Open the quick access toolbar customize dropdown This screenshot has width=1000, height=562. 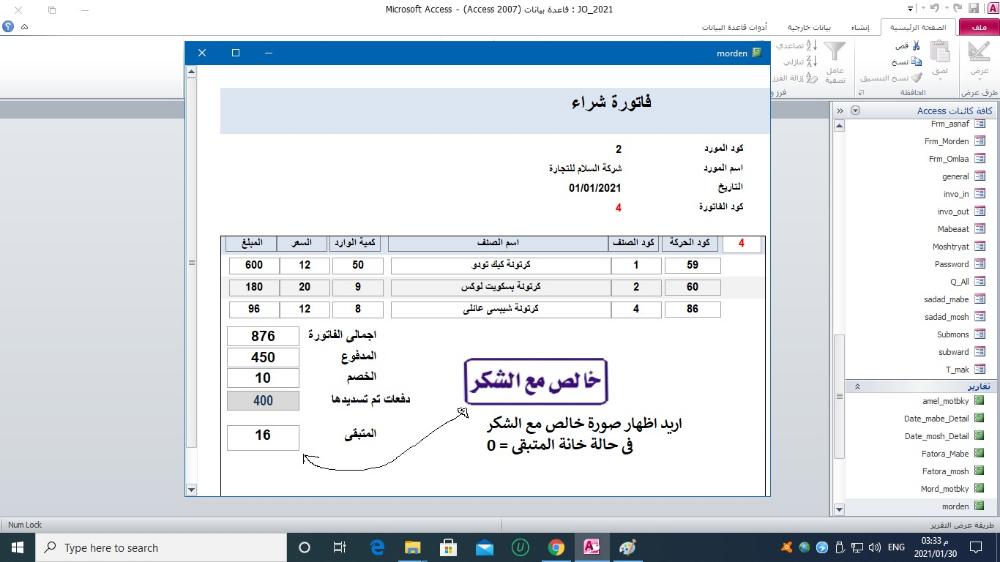(x=910, y=9)
